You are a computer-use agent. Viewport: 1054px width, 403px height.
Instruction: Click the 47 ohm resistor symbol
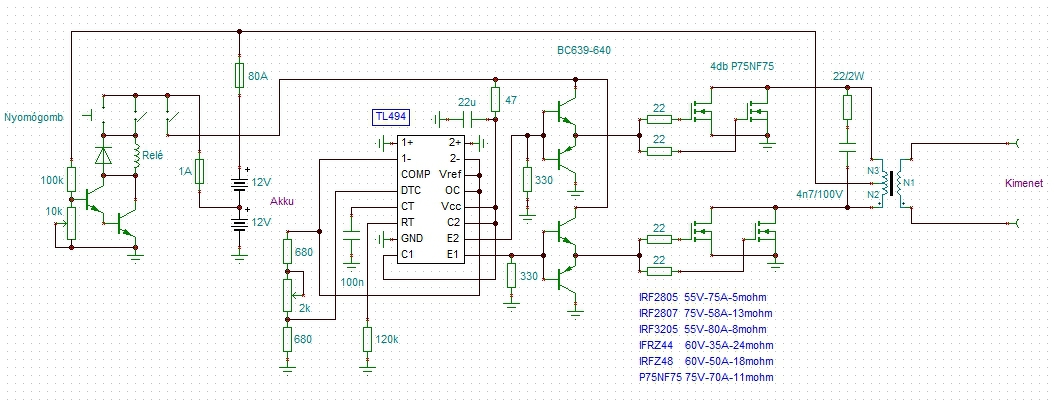pyautogui.click(x=495, y=99)
